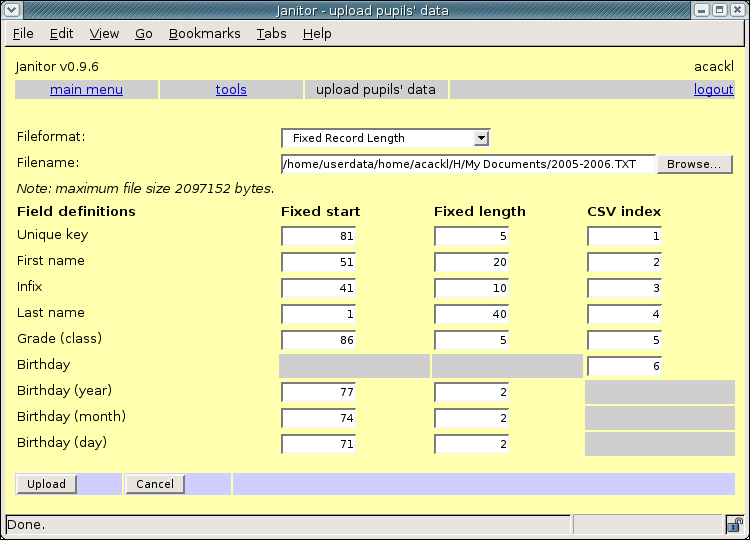This screenshot has height=540, width=750.
Task: Edit Unique key fixed length field
Action: point(472,236)
